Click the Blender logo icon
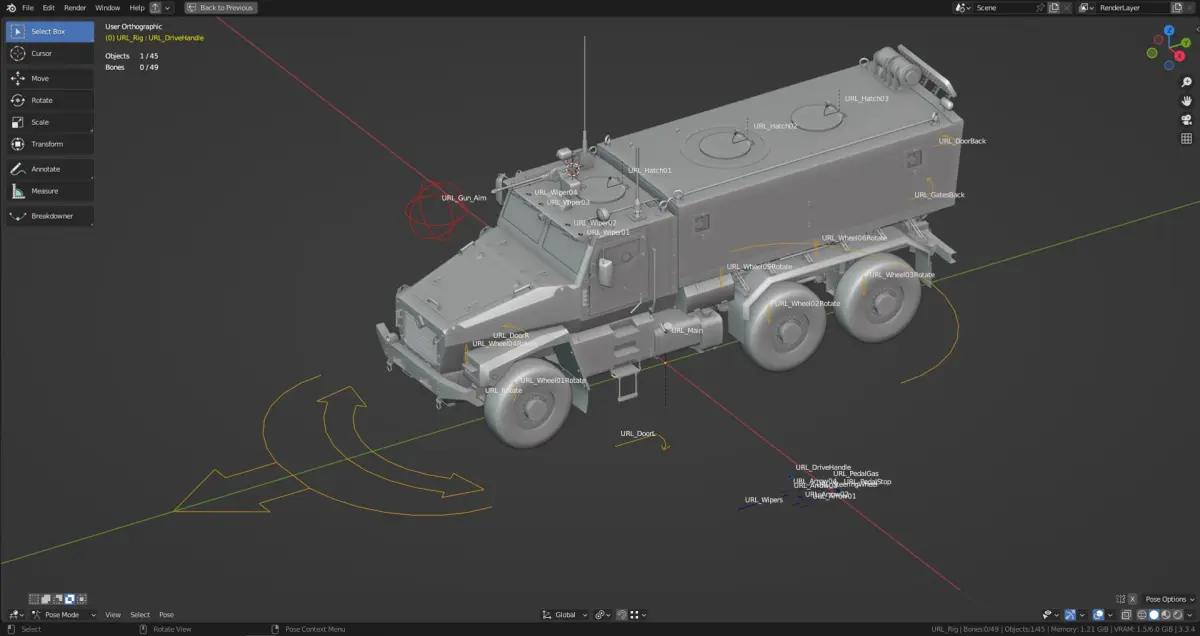The width and height of the screenshot is (1200, 636). click(x=11, y=7)
